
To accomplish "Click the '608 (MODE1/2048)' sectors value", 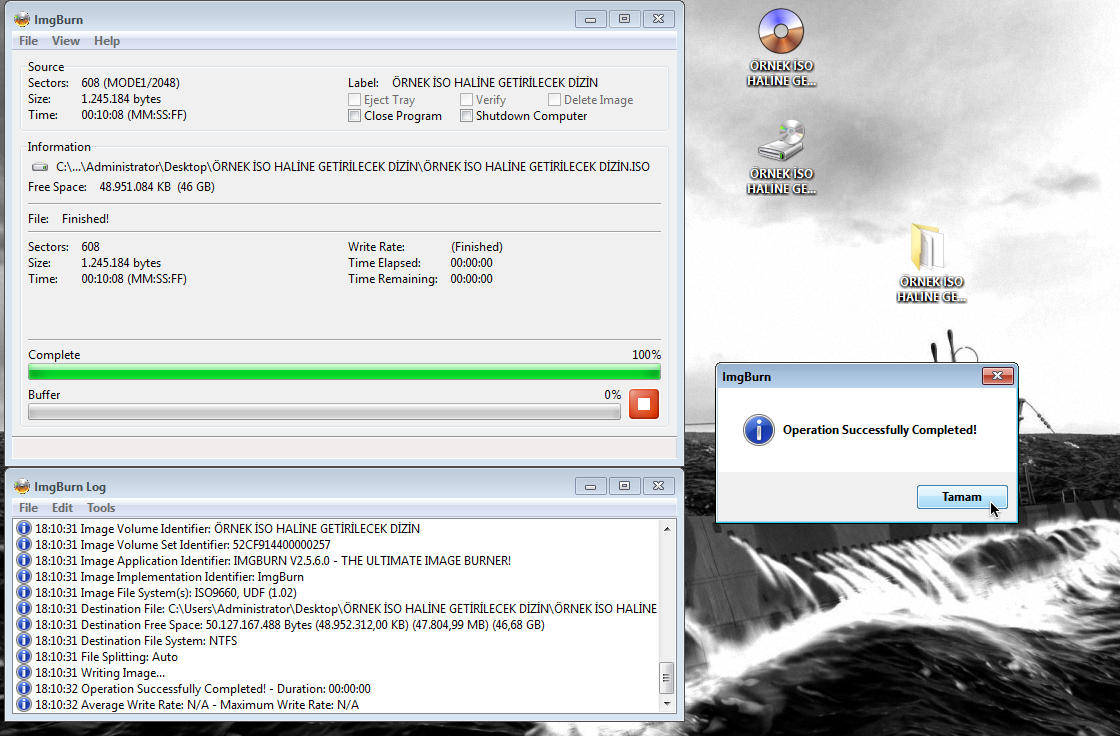I will click(x=130, y=83).
